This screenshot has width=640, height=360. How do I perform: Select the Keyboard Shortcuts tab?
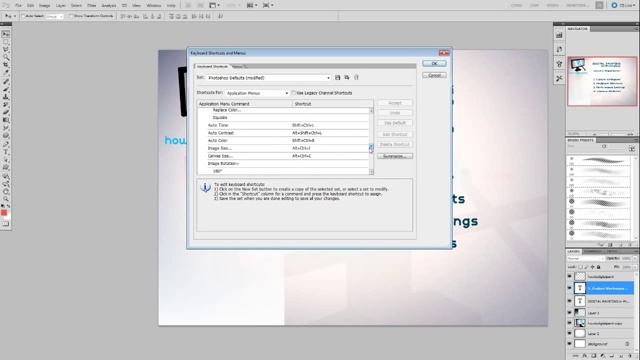(x=212, y=66)
